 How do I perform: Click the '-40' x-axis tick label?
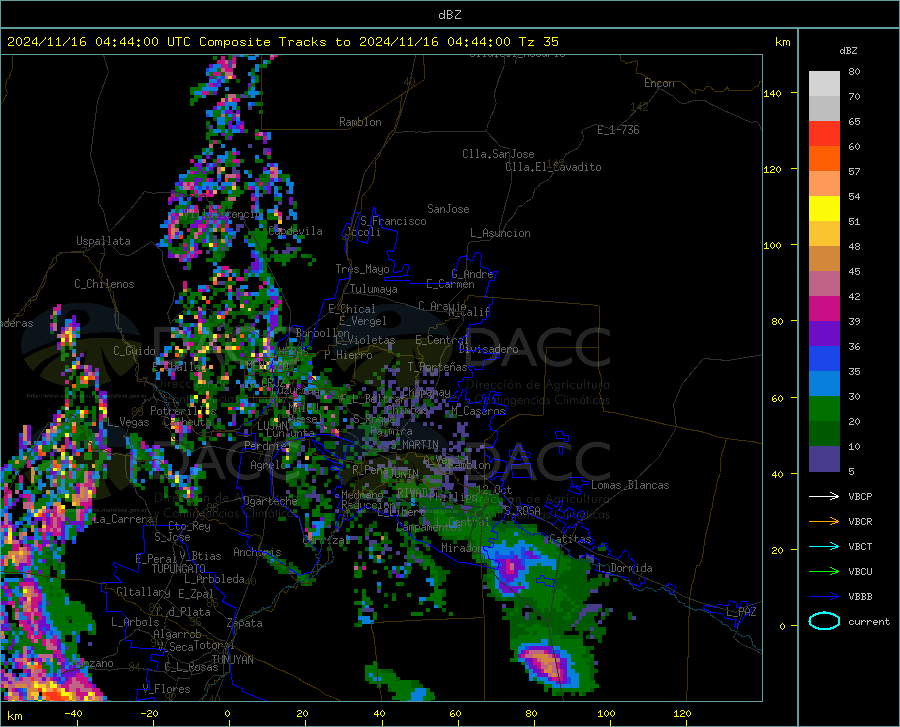pos(73,714)
